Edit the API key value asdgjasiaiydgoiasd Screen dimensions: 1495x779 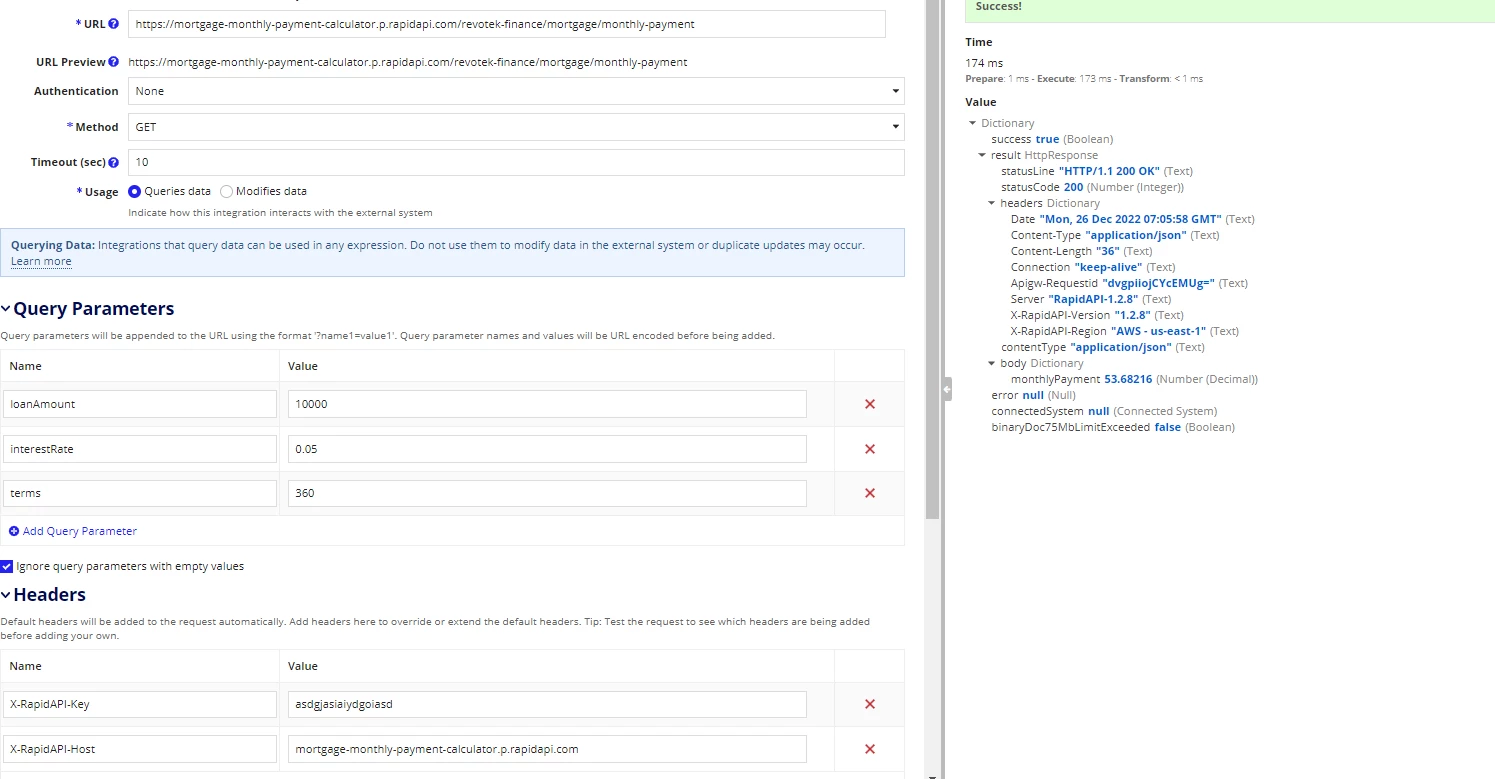pos(547,704)
